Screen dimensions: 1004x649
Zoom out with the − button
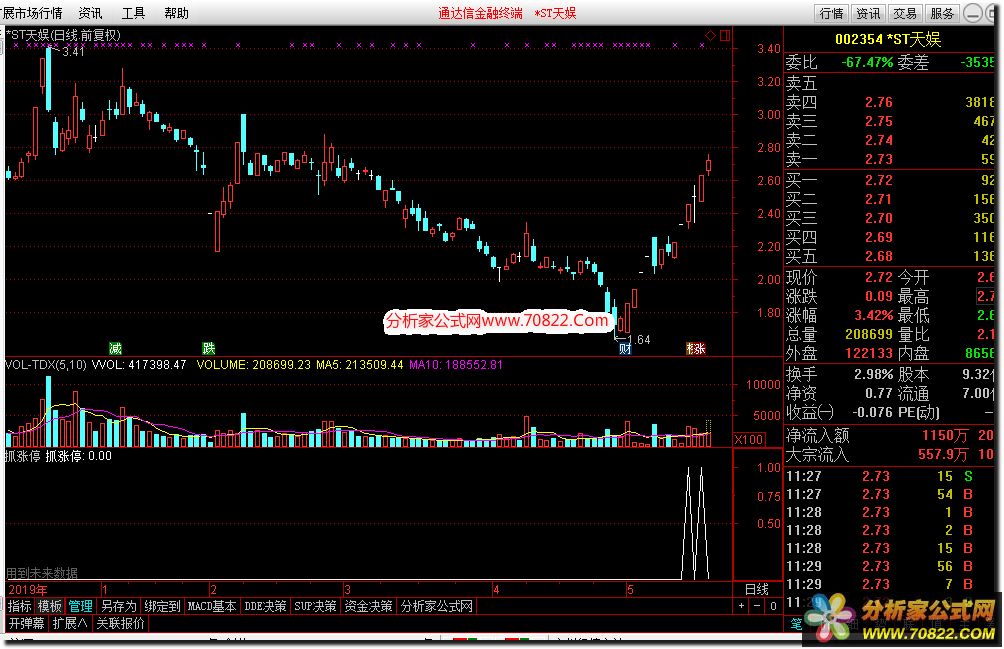(x=757, y=605)
